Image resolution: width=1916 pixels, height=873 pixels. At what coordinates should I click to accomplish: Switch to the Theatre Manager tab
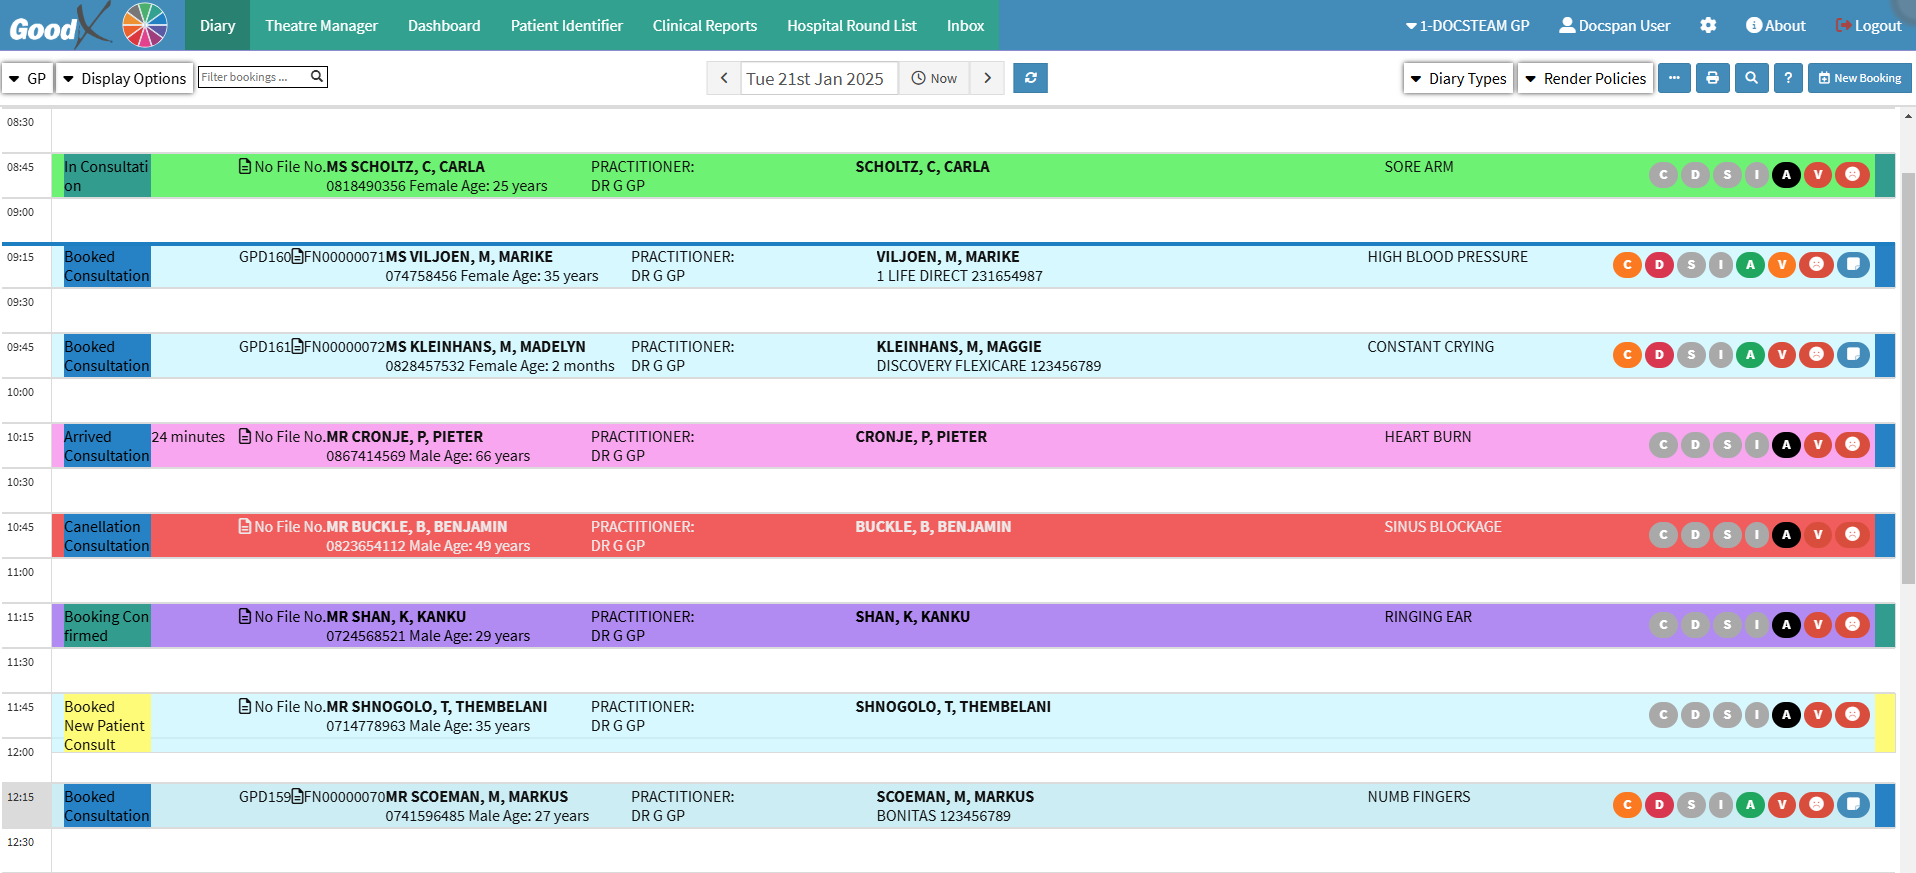(321, 25)
